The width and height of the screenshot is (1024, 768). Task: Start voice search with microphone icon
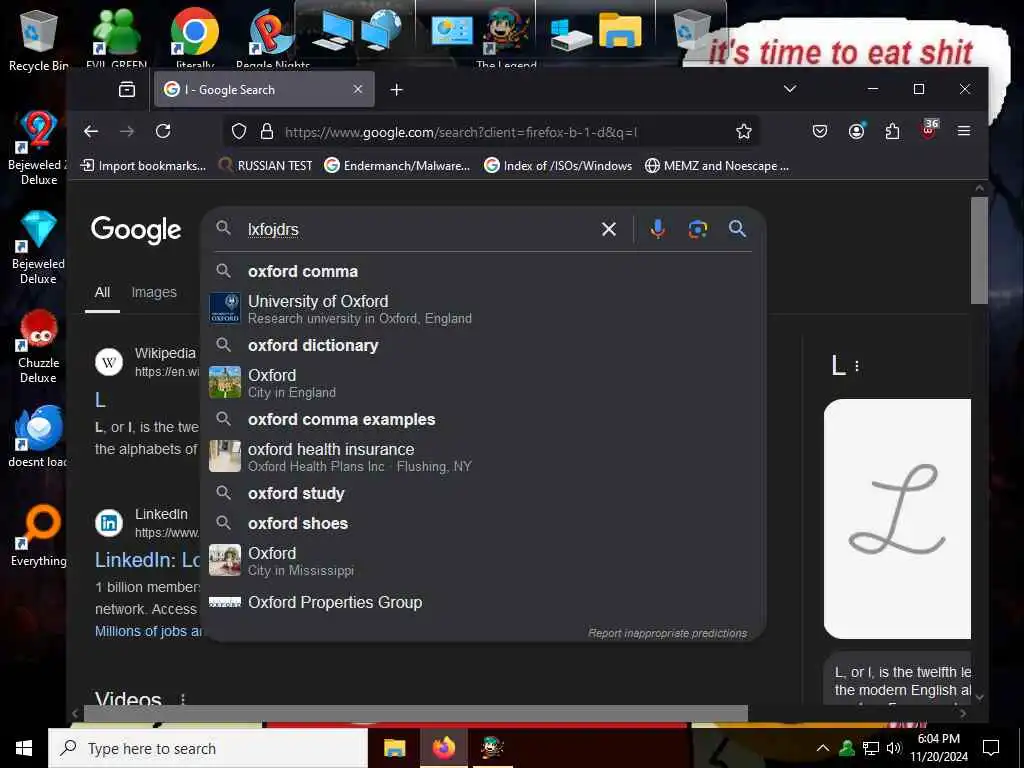(x=658, y=229)
